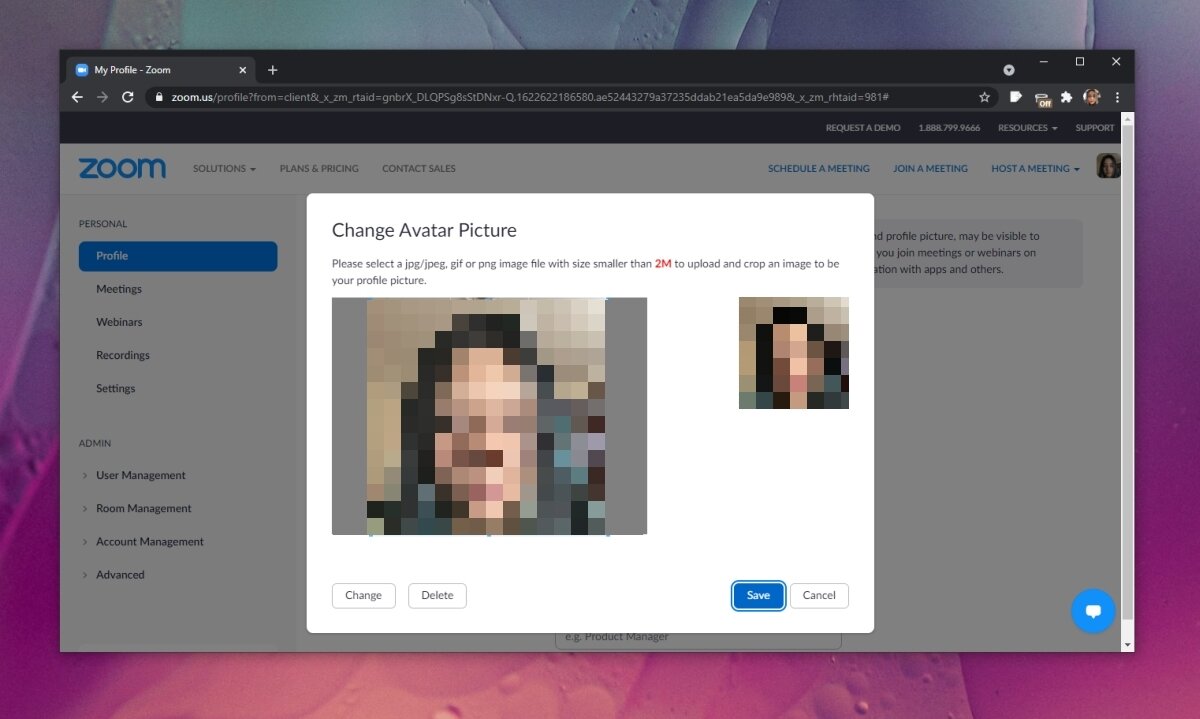The height and width of the screenshot is (719, 1200).
Task: Save the new avatar picture
Action: click(757, 595)
